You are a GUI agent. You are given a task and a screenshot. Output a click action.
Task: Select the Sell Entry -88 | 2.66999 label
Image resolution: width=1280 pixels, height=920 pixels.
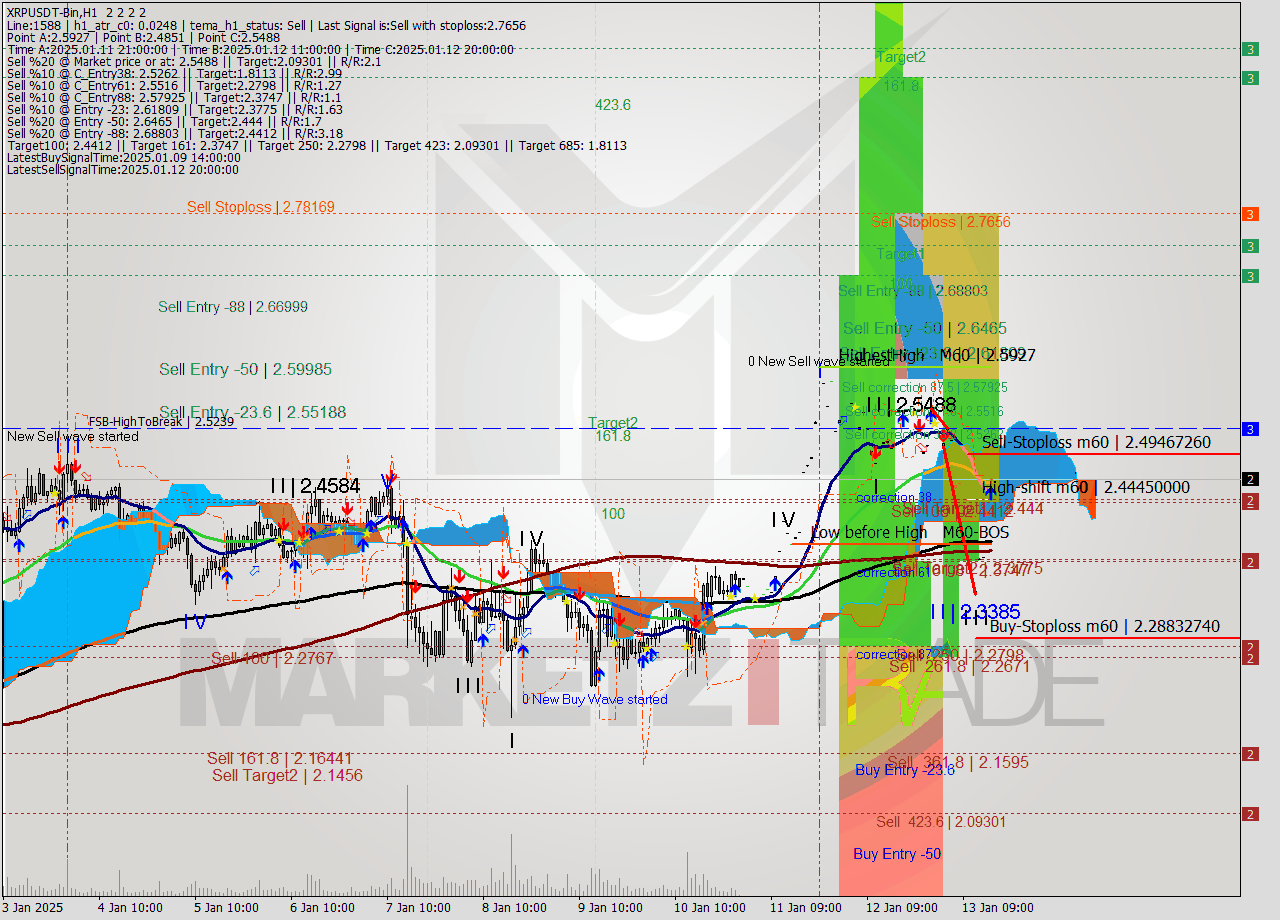[233, 307]
